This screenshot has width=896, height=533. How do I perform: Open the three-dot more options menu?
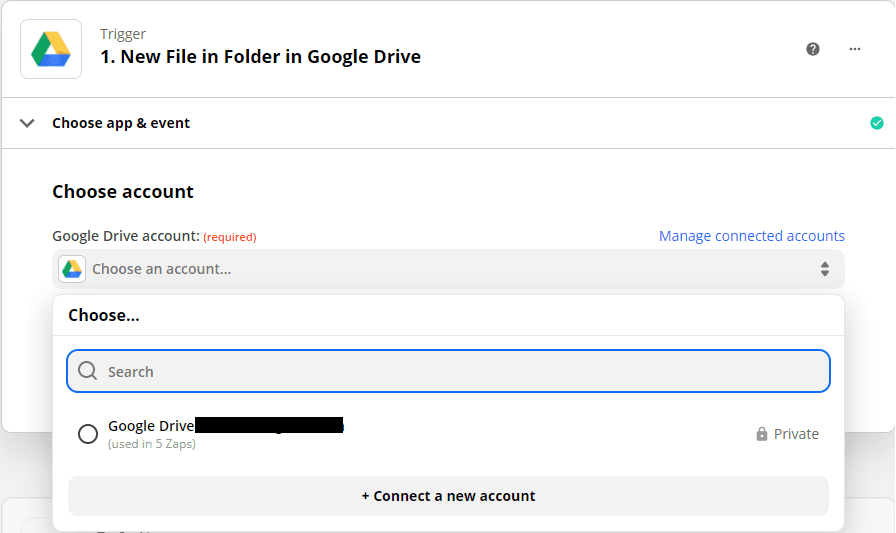coord(855,49)
